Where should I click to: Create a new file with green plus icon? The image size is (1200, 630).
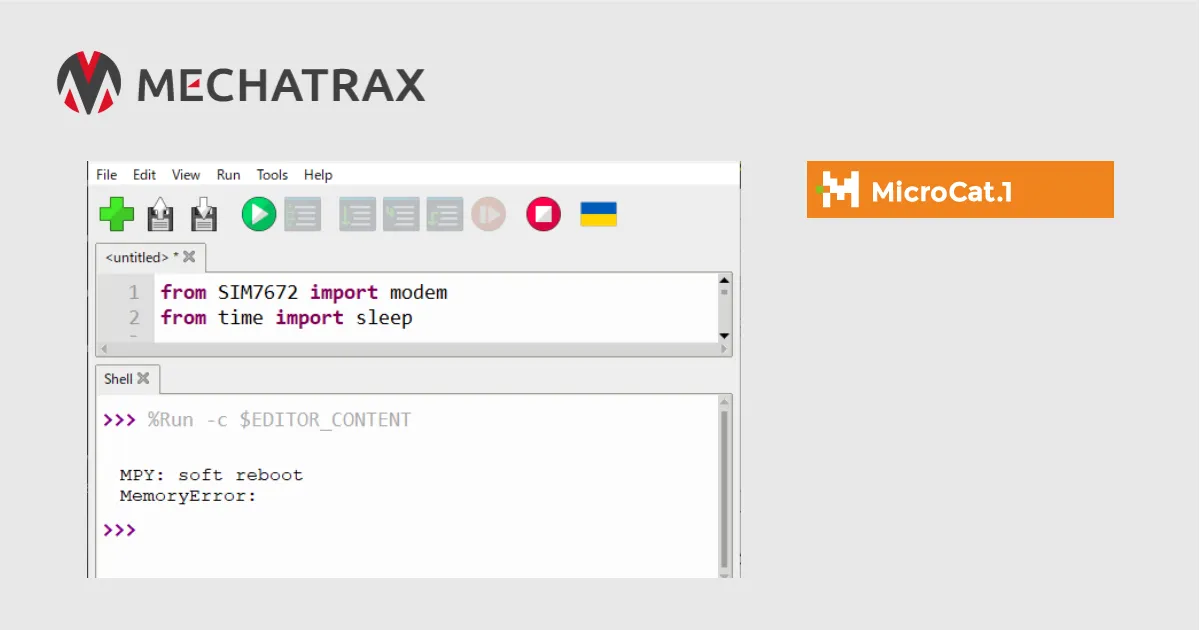point(116,214)
